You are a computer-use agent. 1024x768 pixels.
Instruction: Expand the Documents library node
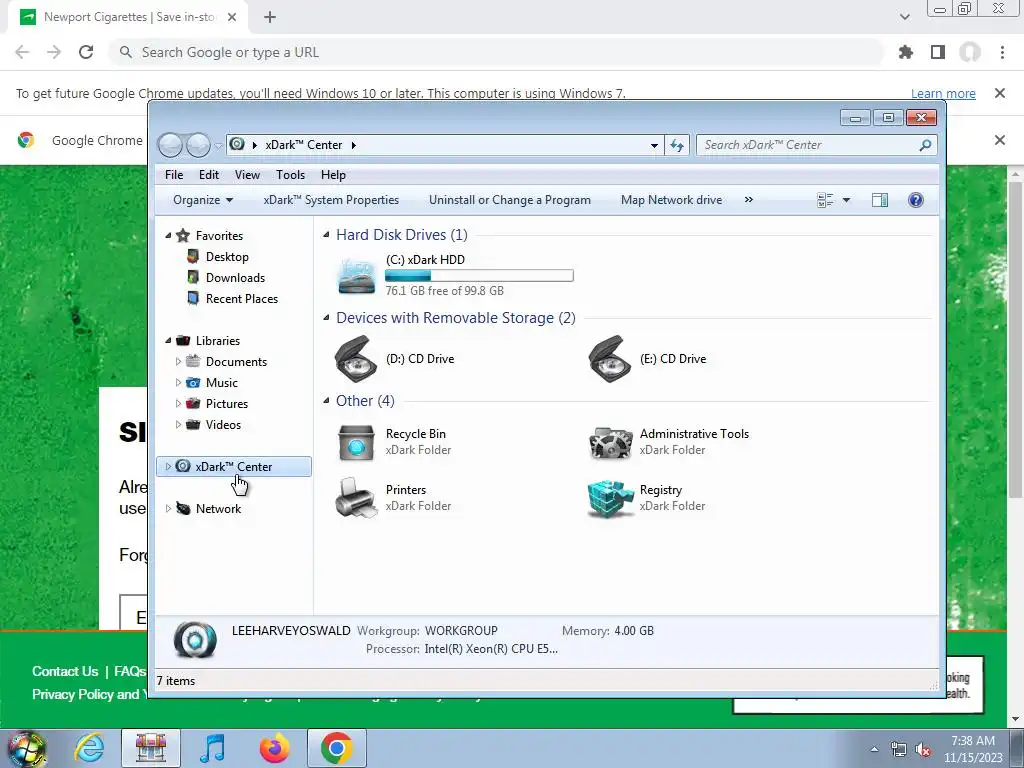[x=178, y=361]
